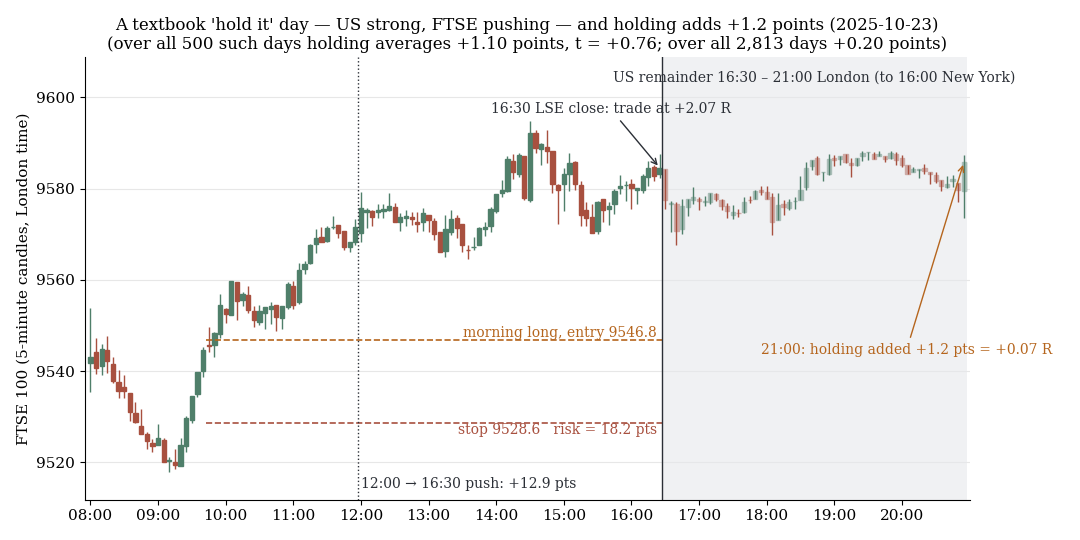Click the chart title mentioning 'hold it' day
The width and height of the screenshot is (1080, 540).
click(527, 25)
